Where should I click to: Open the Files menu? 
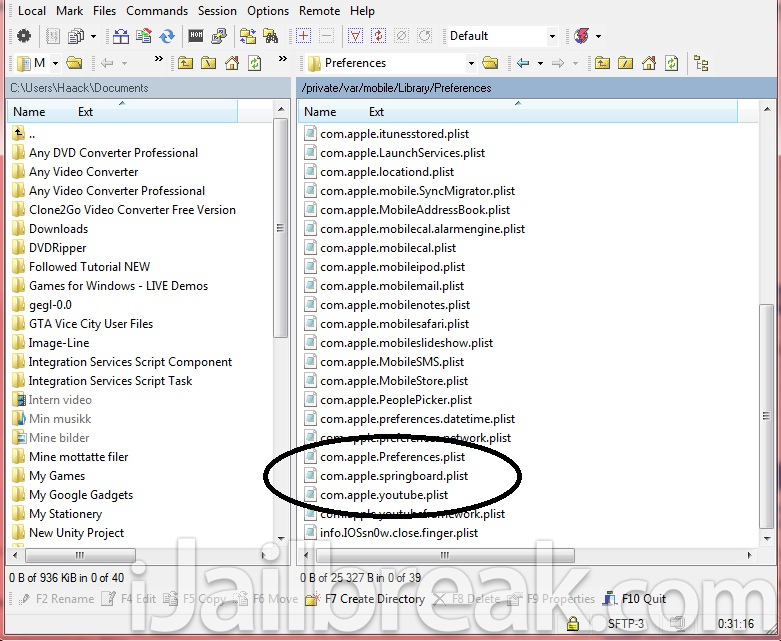click(105, 11)
